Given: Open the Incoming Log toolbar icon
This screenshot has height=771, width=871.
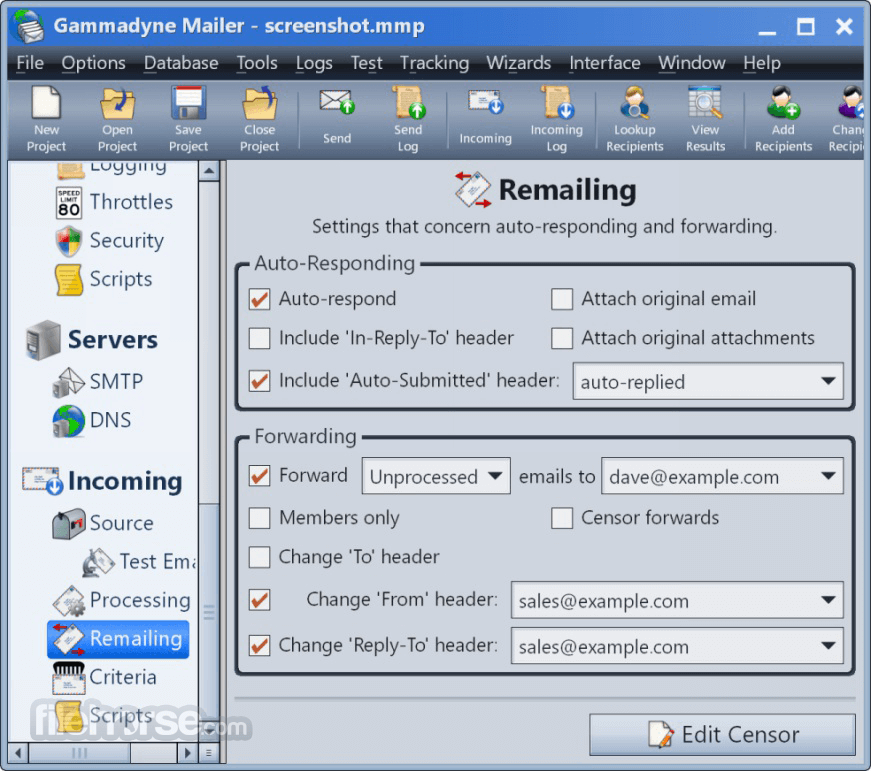Looking at the screenshot, I should click(x=557, y=119).
